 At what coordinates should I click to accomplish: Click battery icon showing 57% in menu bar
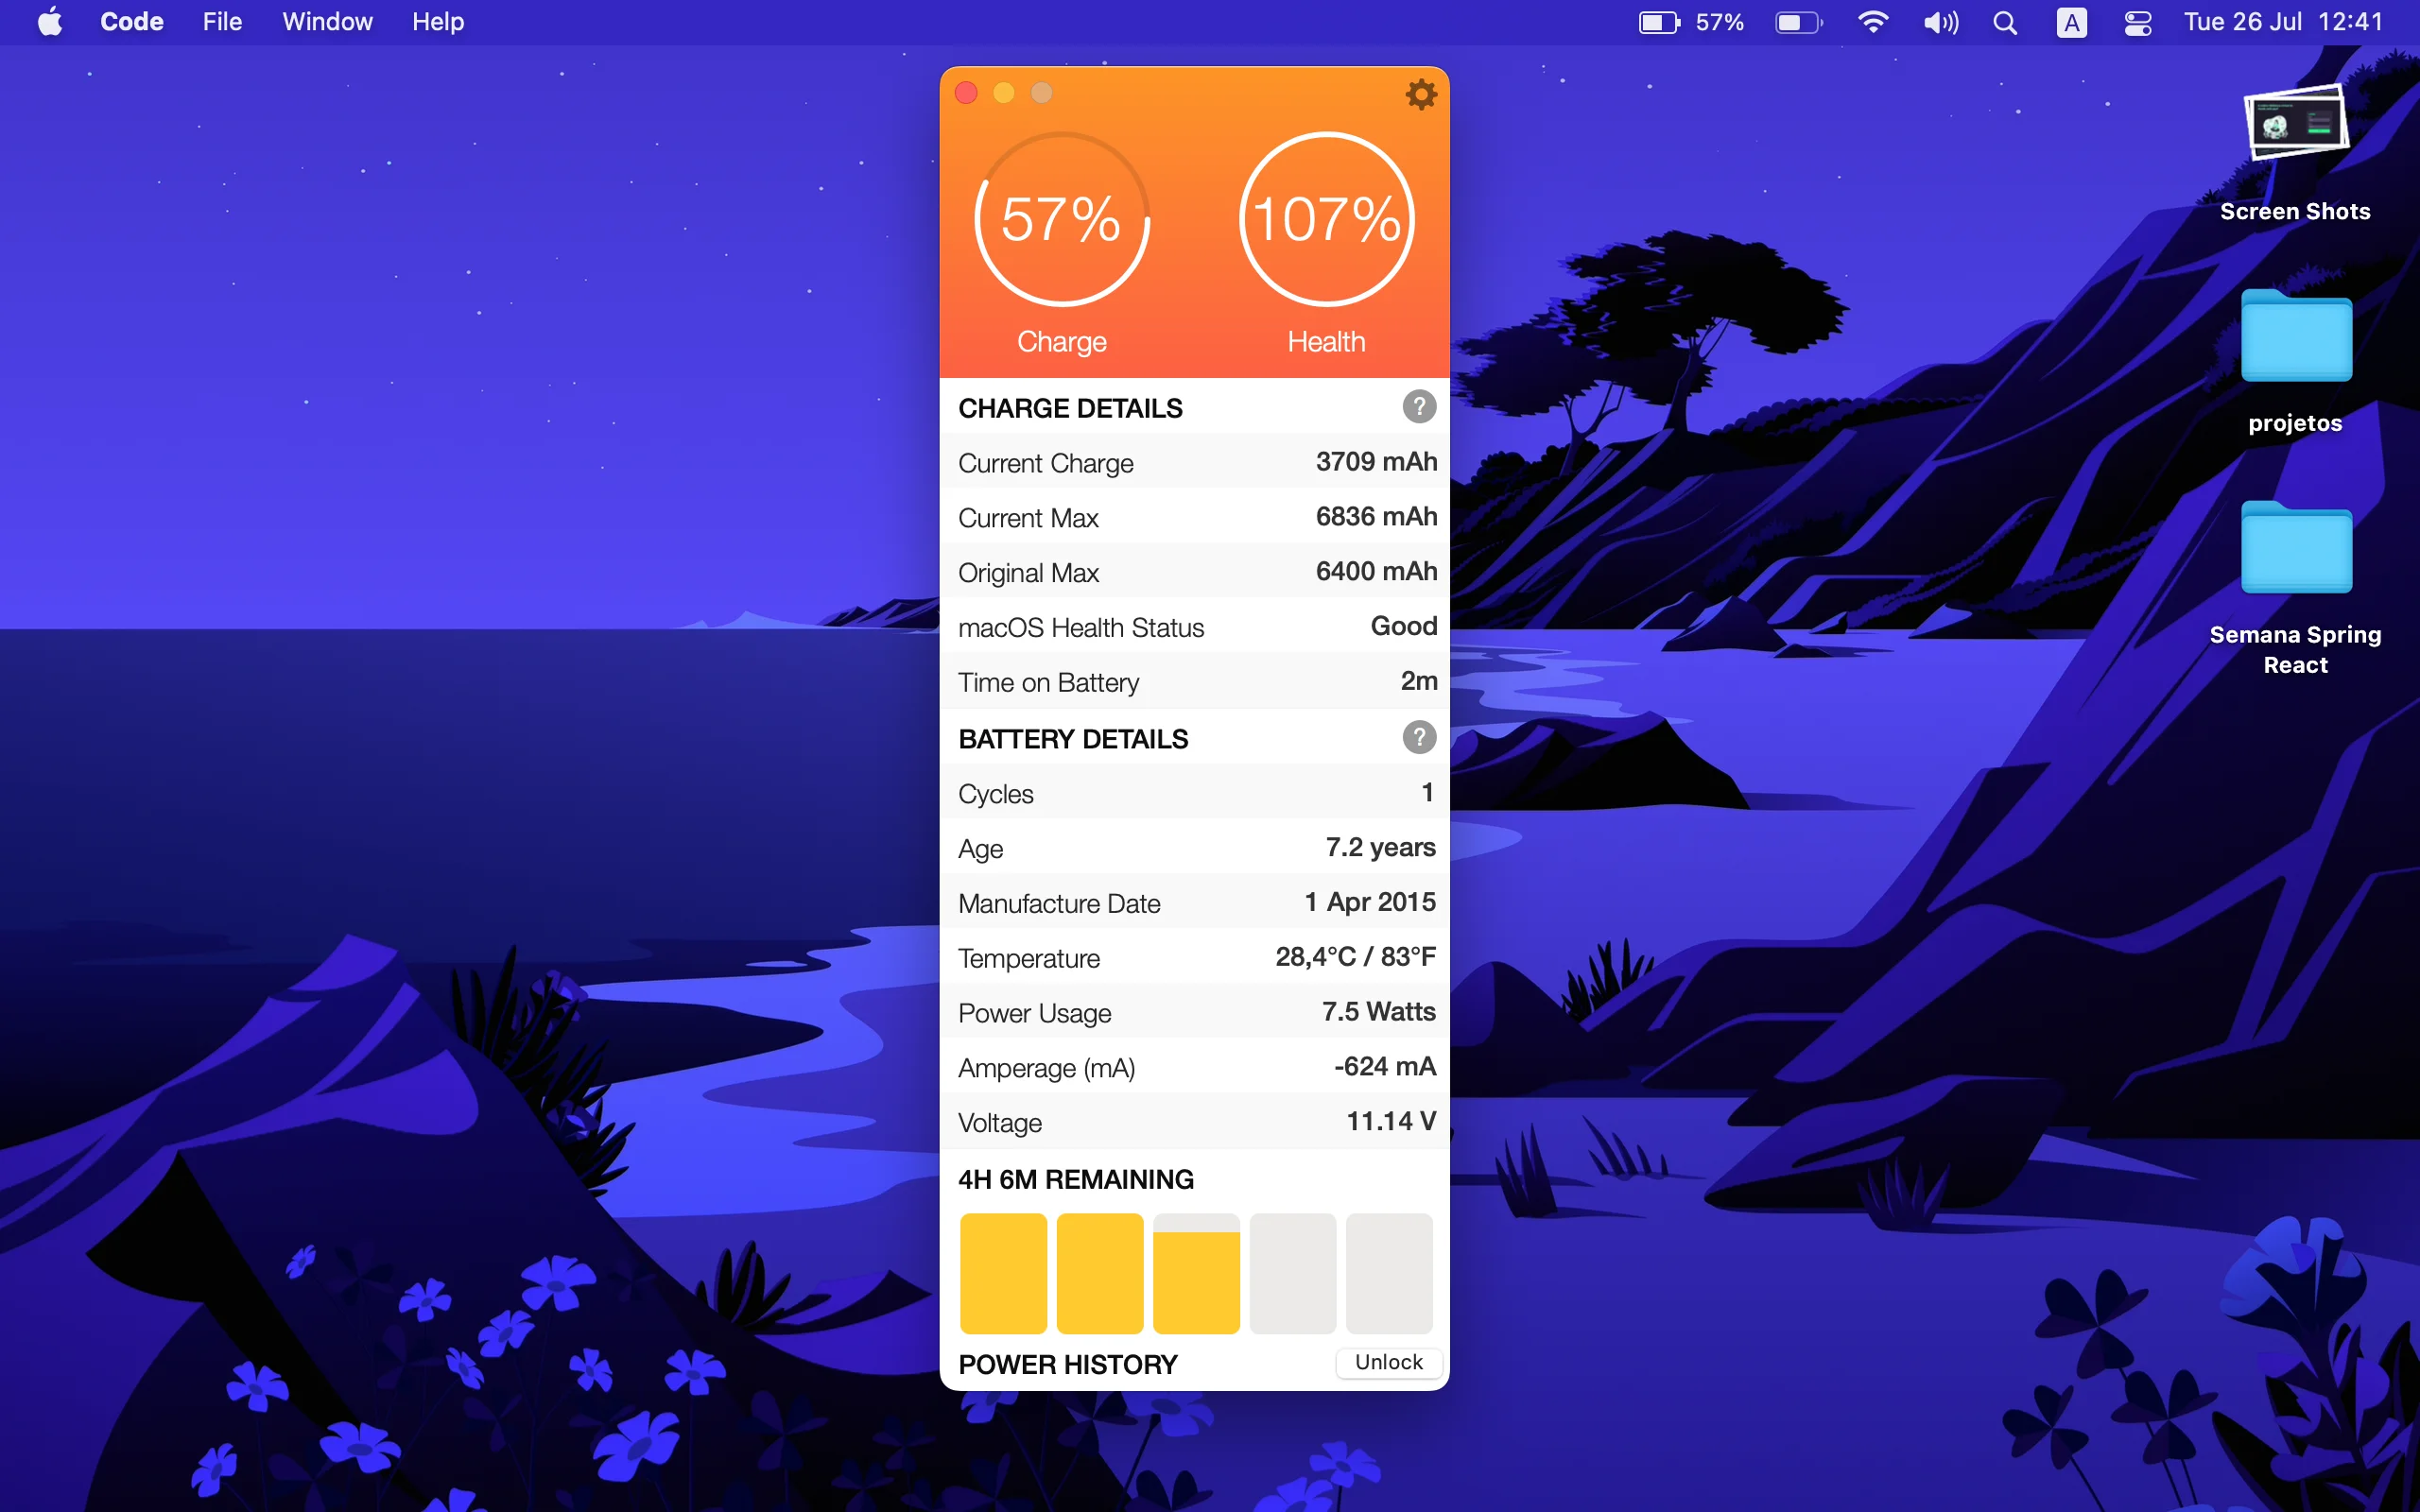1660,22
